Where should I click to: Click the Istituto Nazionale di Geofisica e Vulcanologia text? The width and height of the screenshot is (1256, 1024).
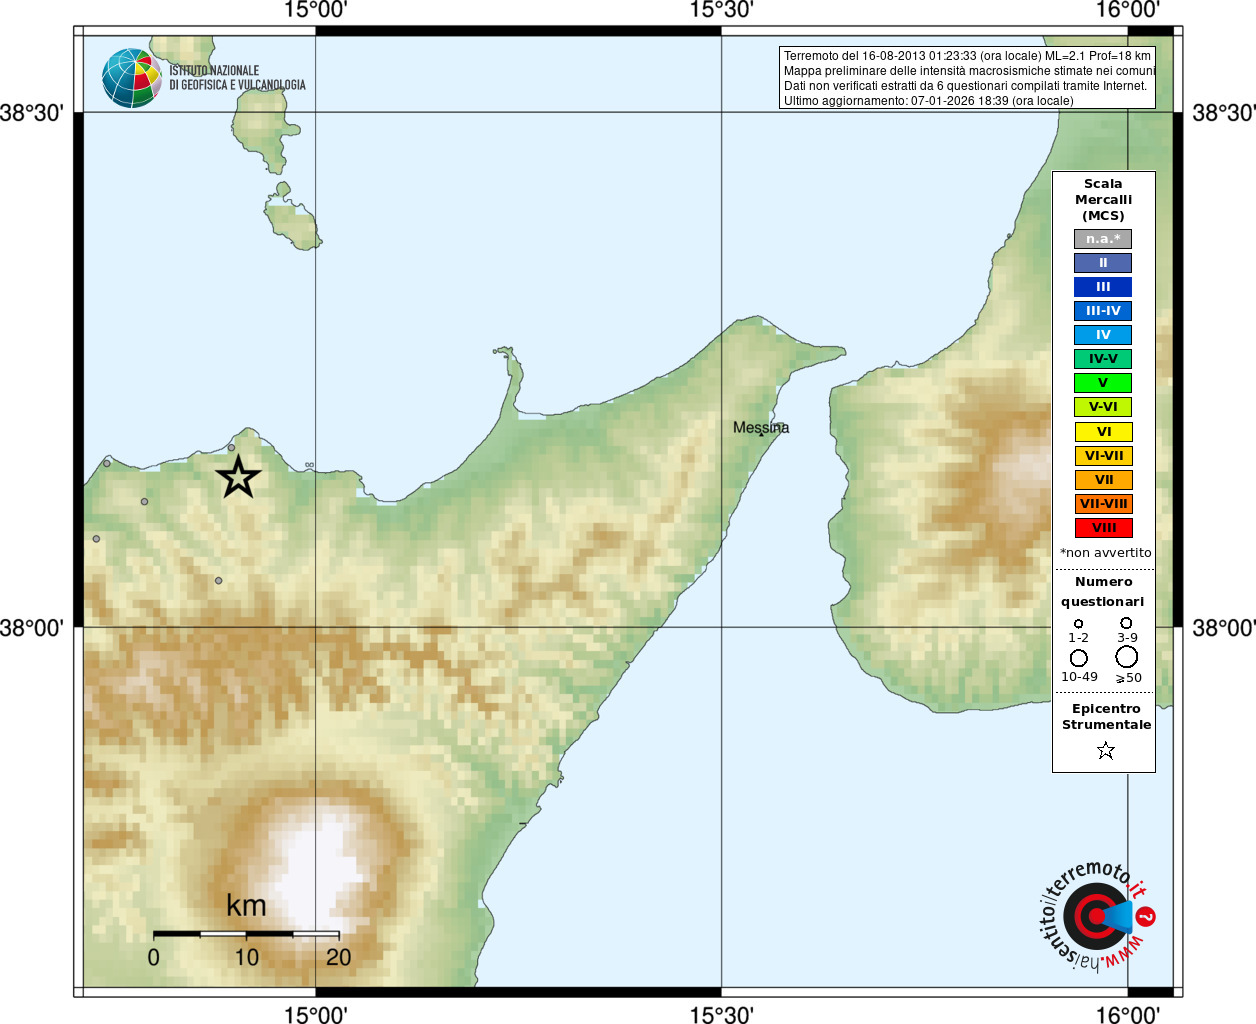(237, 78)
